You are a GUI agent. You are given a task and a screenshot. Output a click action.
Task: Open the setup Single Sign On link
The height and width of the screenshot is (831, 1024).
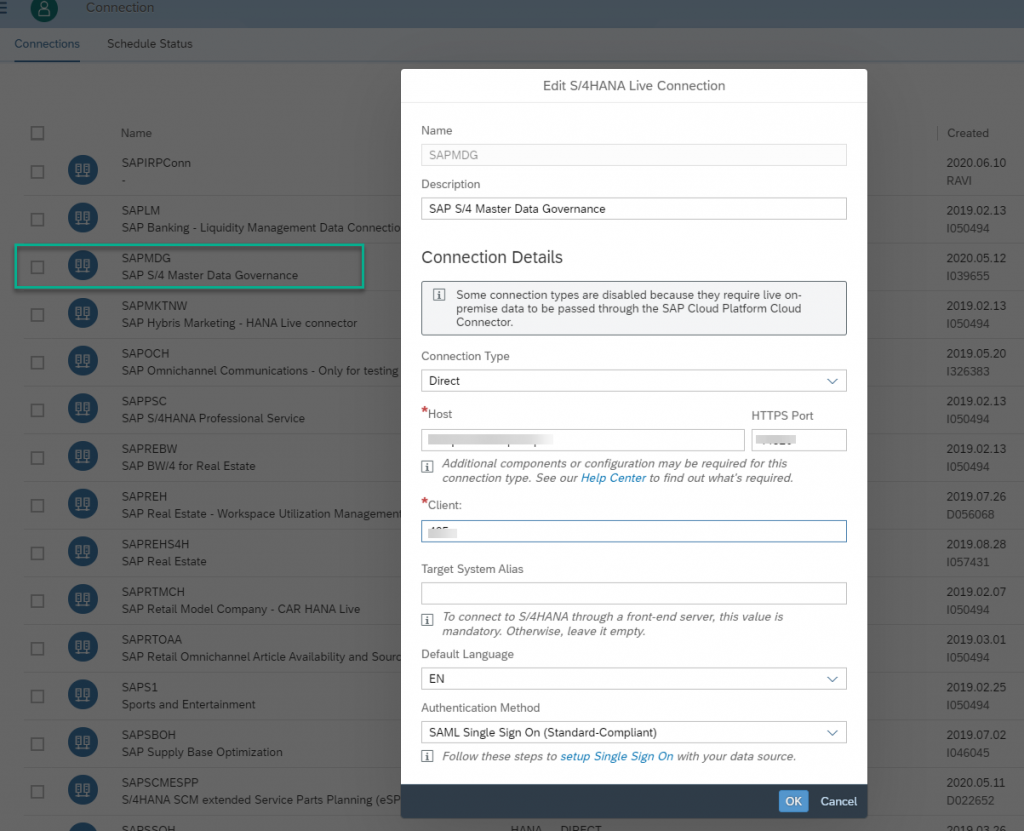click(616, 757)
